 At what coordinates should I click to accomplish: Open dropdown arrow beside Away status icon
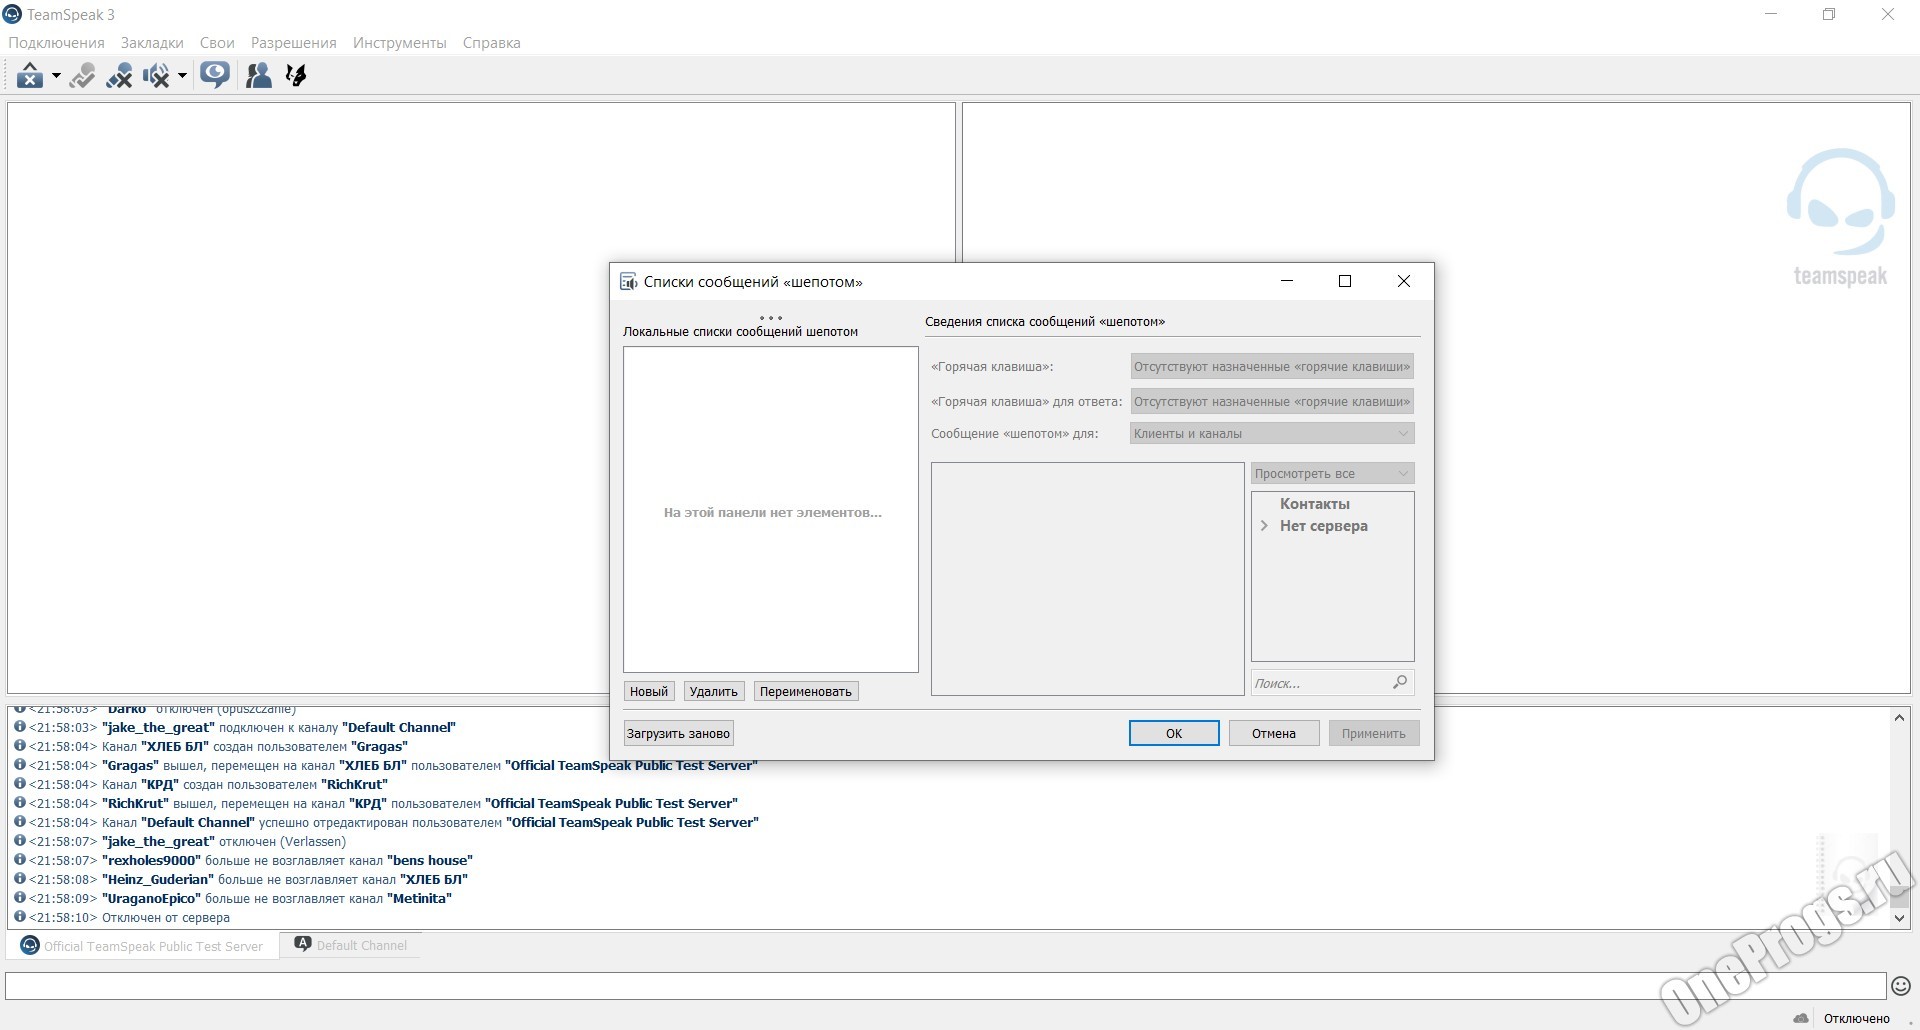56,76
